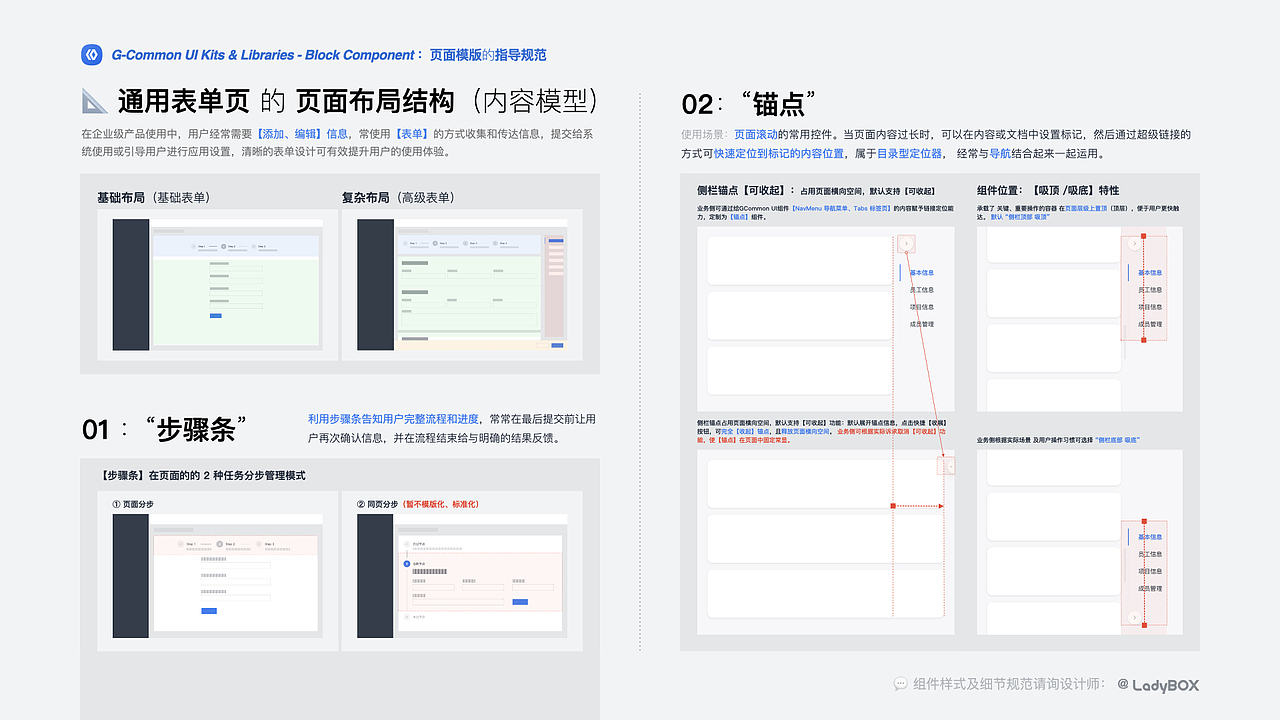Click Step 1 circle in 复杂布局 mockup
Viewport: 1280px width, 720px height.
(405, 243)
